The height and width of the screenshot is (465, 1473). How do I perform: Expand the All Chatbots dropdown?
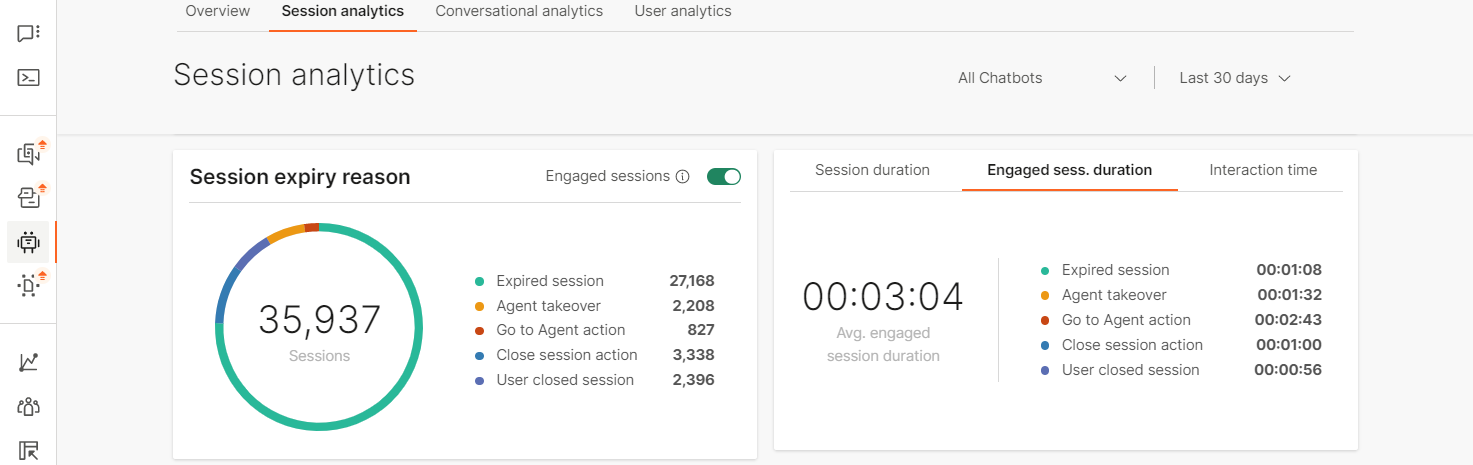point(1042,78)
